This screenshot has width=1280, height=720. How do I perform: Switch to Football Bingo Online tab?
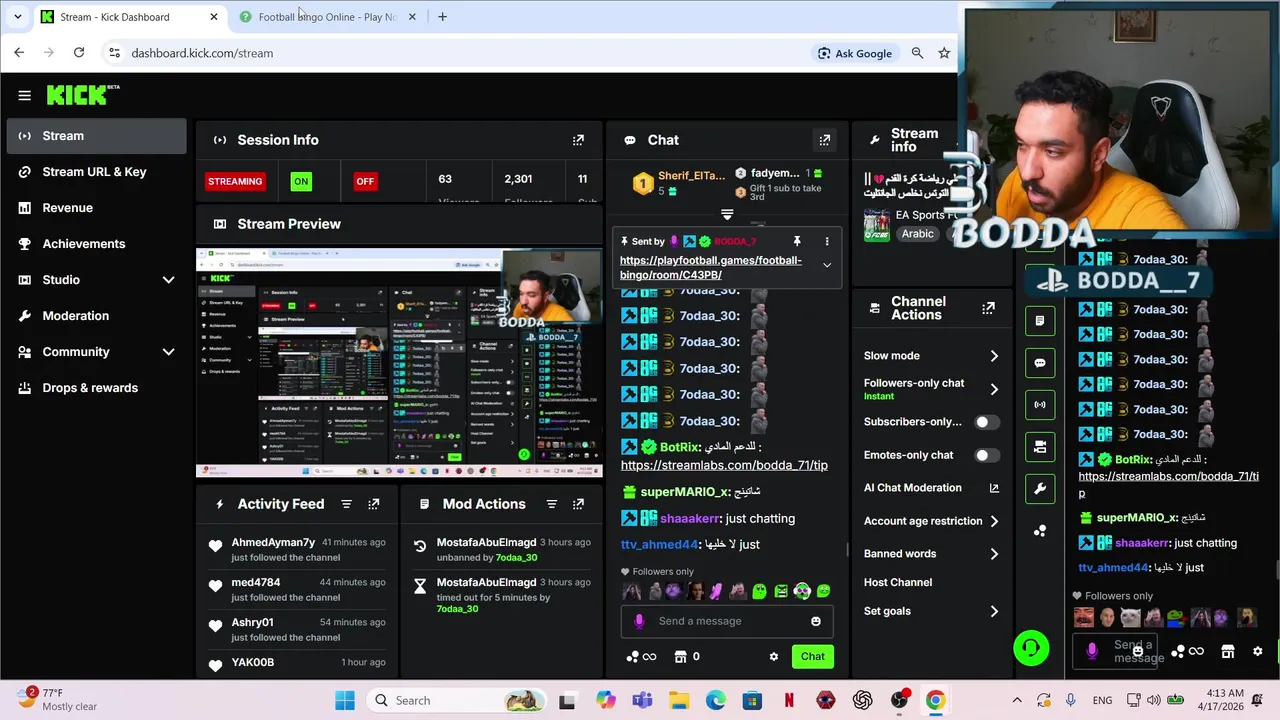[327, 17]
